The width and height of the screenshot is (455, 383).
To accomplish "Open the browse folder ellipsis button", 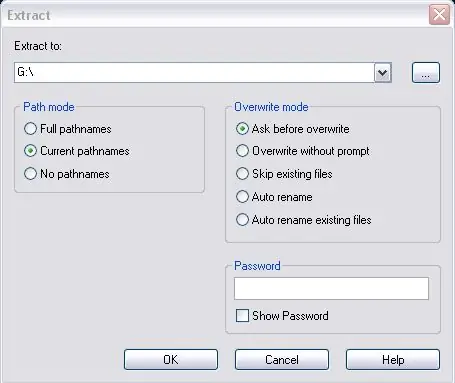I will click(x=426, y=72).
